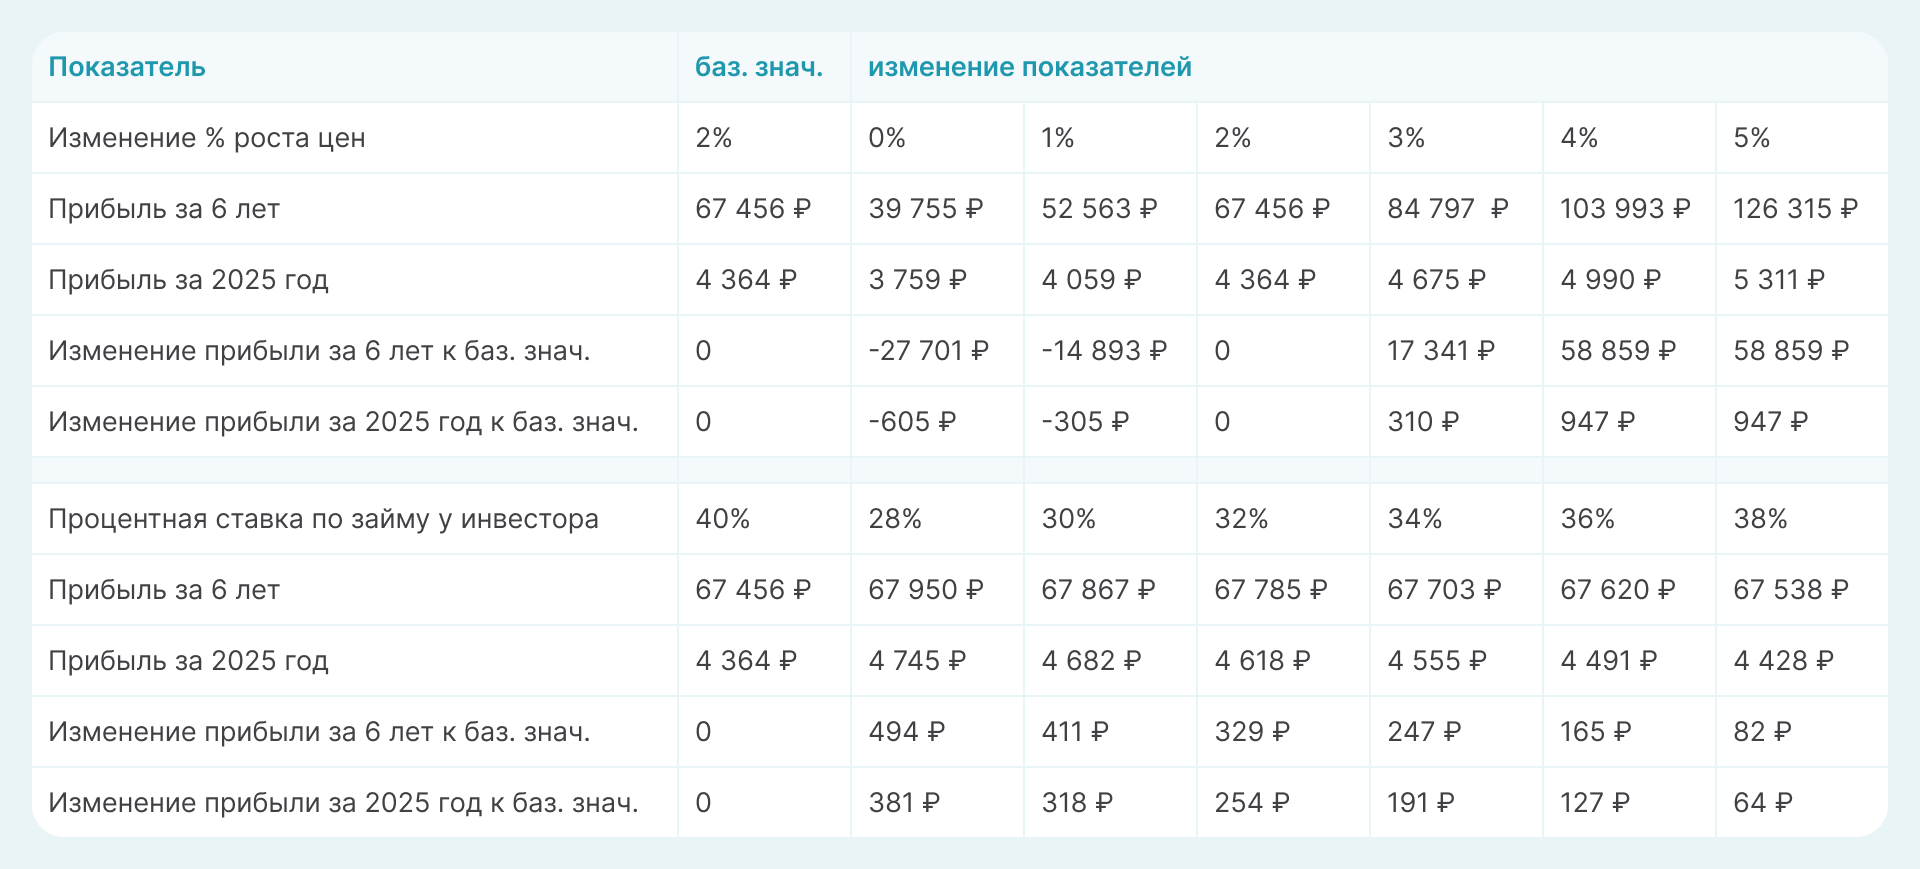Select the -605 ₽ change cell
The height and width of the screenshot is (869, 1920).
click(x=912, y=422)
